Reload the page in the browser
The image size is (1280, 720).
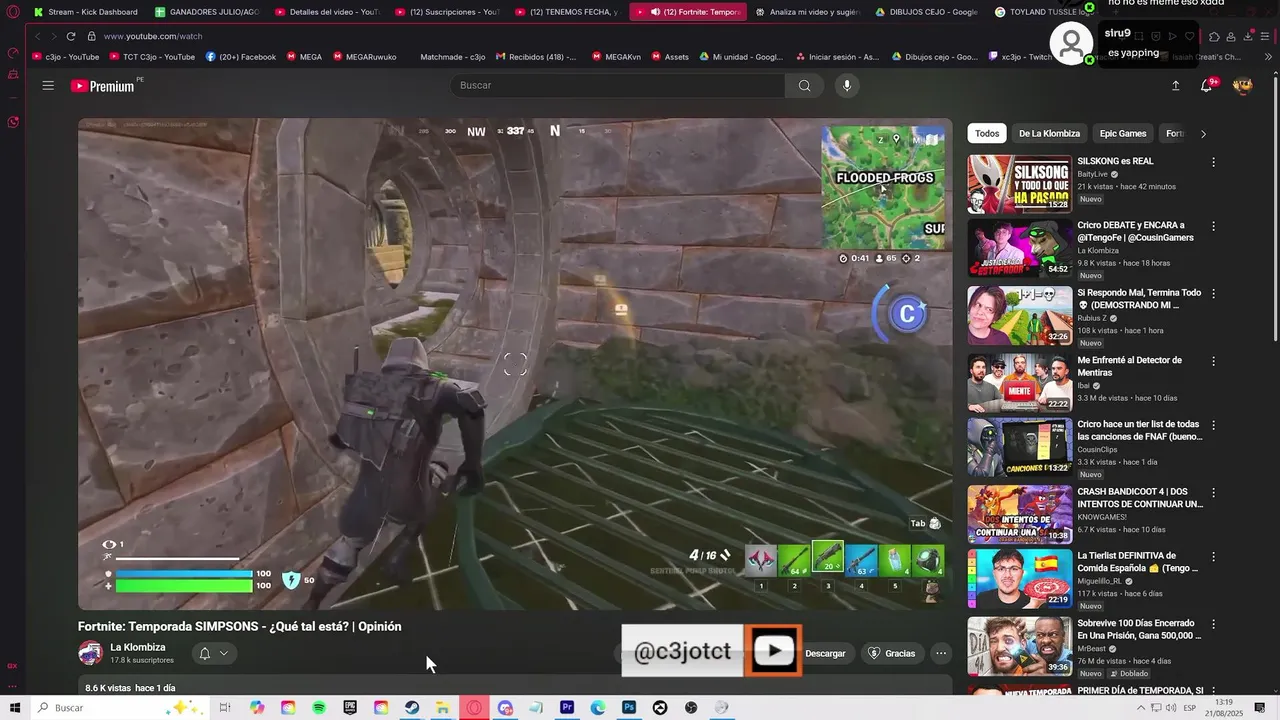(x=71, y=36)
